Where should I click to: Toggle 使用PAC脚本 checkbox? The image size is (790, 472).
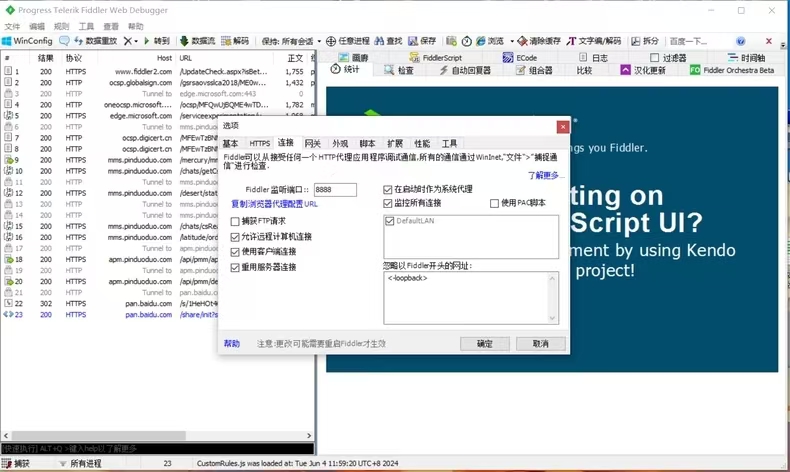tap(494, 204)
